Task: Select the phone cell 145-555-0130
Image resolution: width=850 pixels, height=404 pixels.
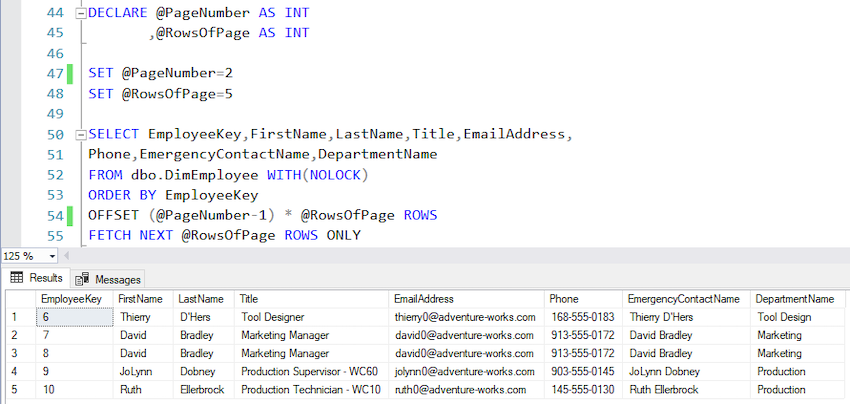Action: (x=583, y=390)
